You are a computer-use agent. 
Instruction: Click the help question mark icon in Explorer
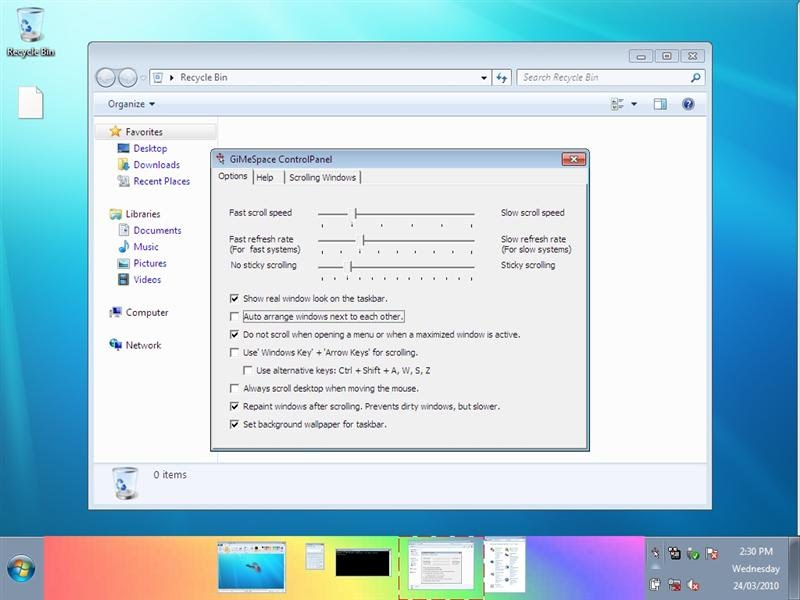coord(688,104)
